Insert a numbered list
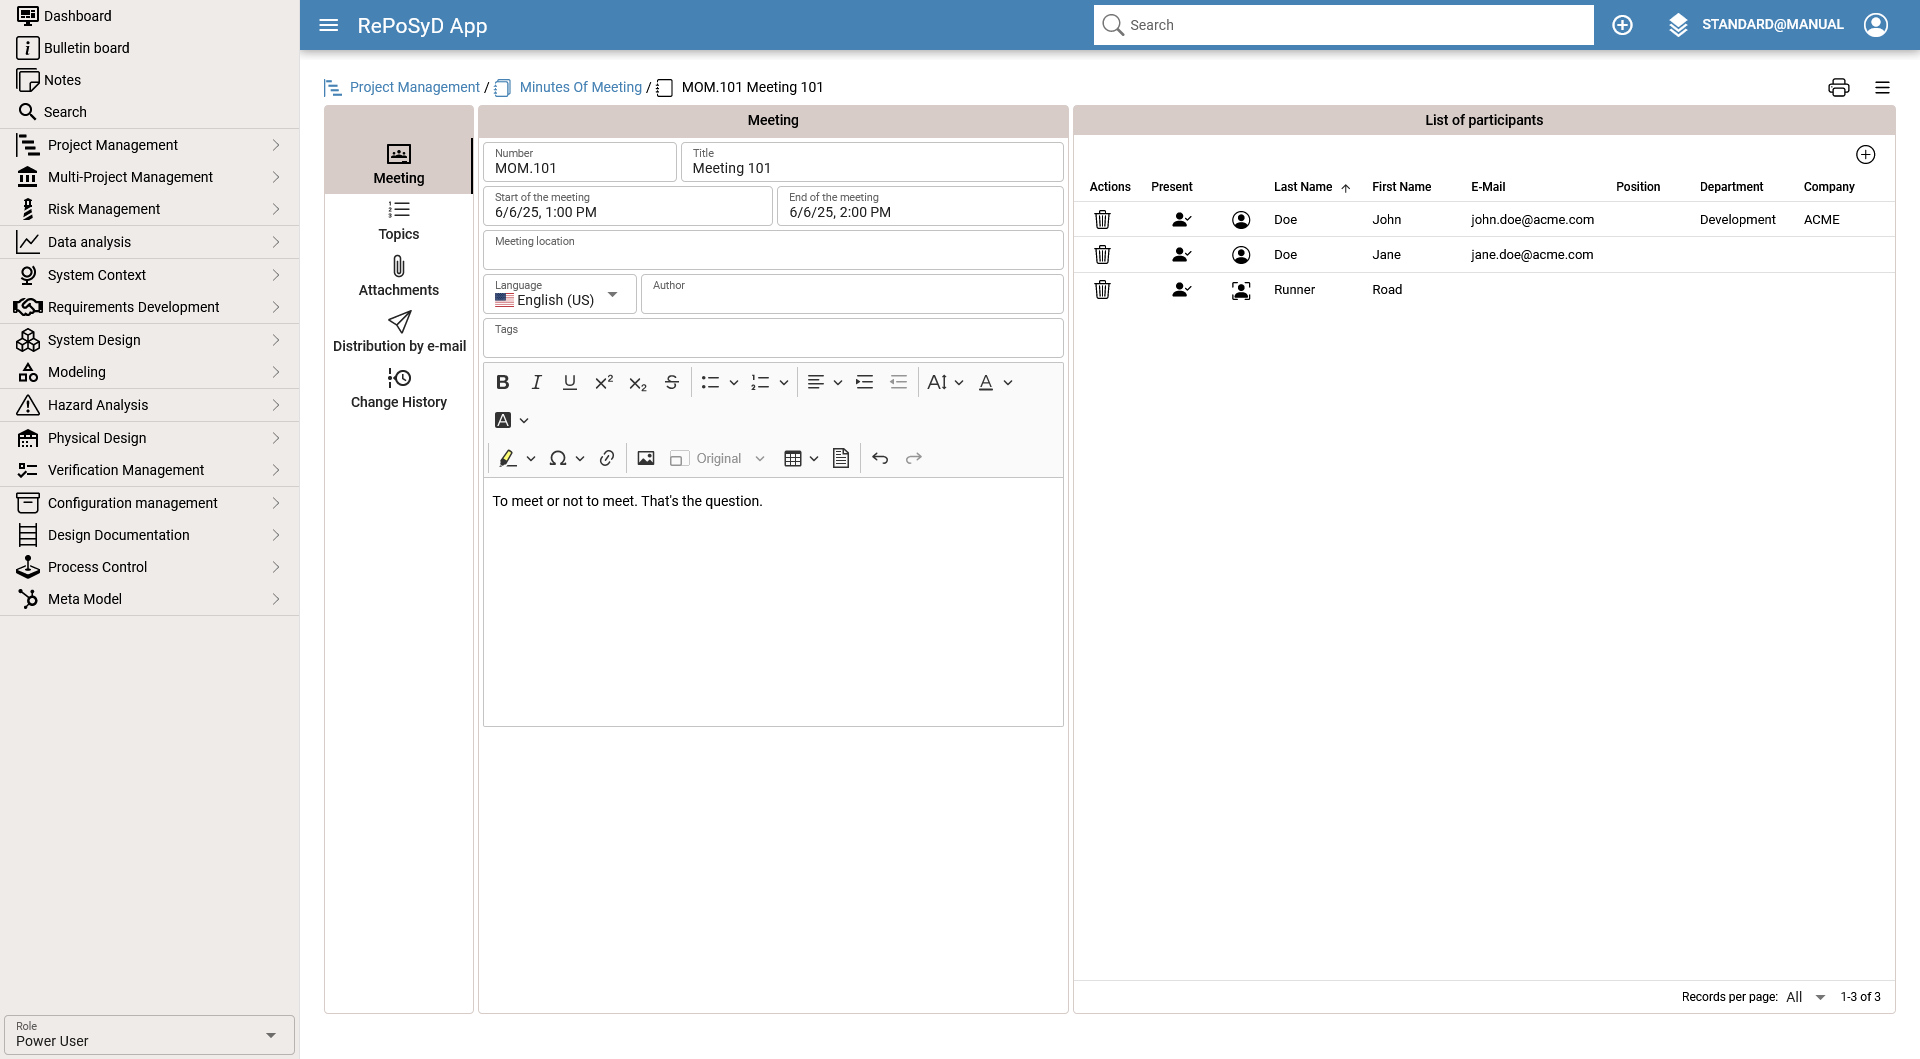This screenshot has height=1059, width=1920. (760, 382)
